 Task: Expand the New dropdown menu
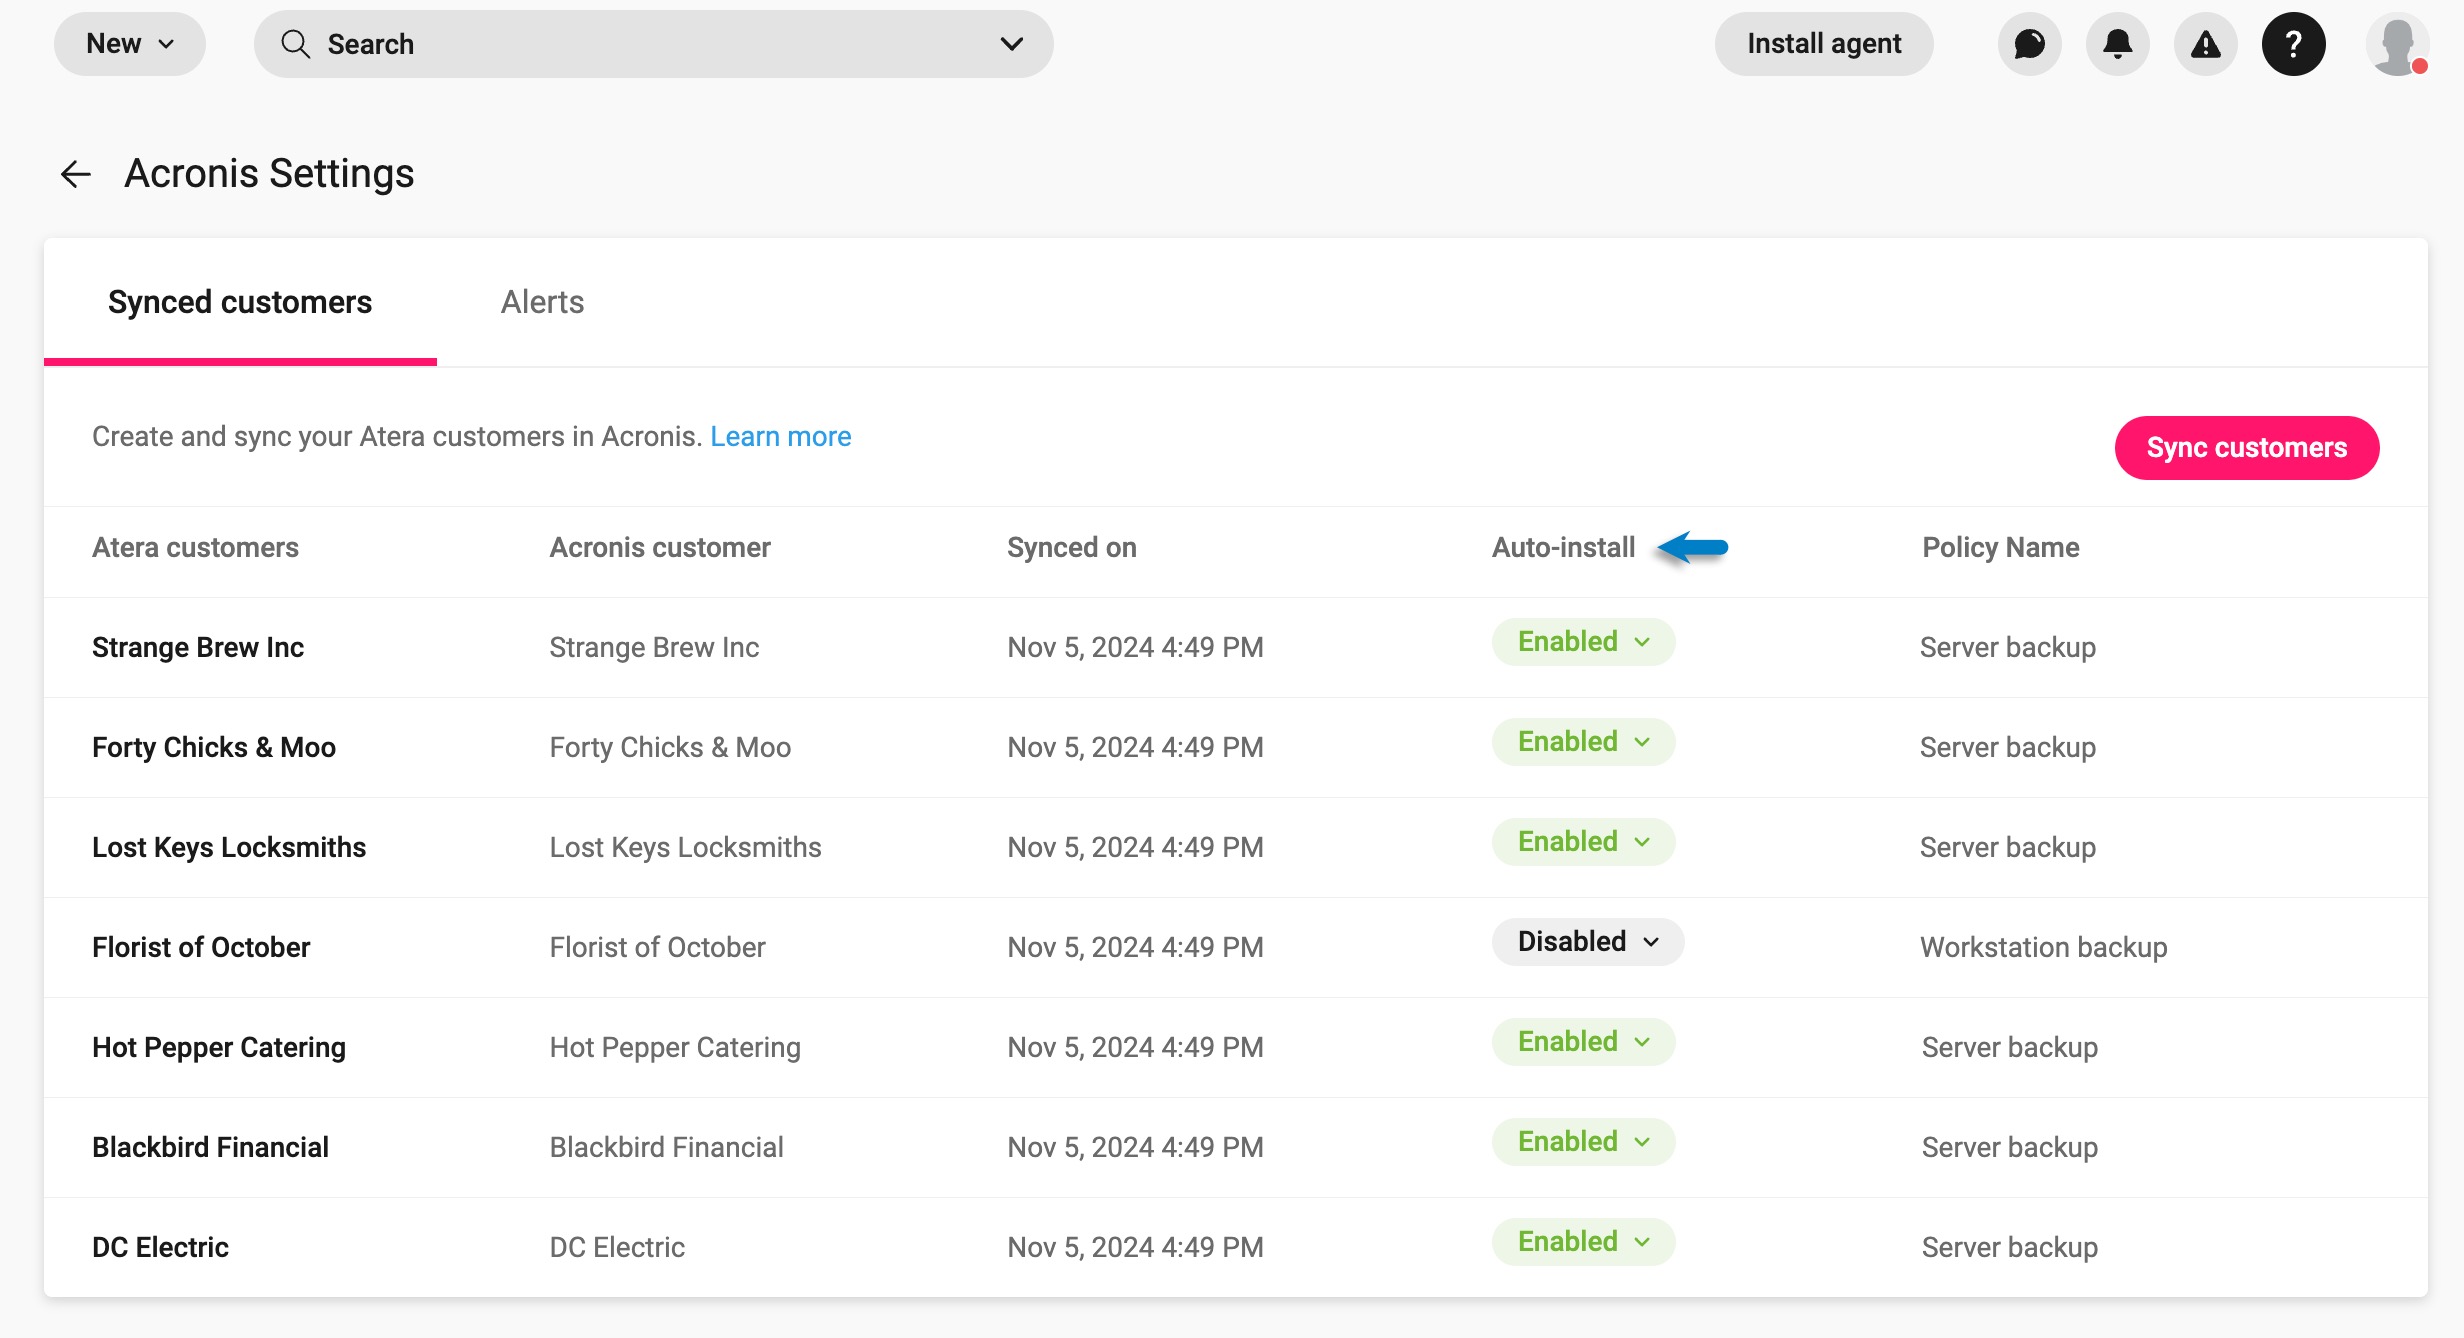pos(130,44)
